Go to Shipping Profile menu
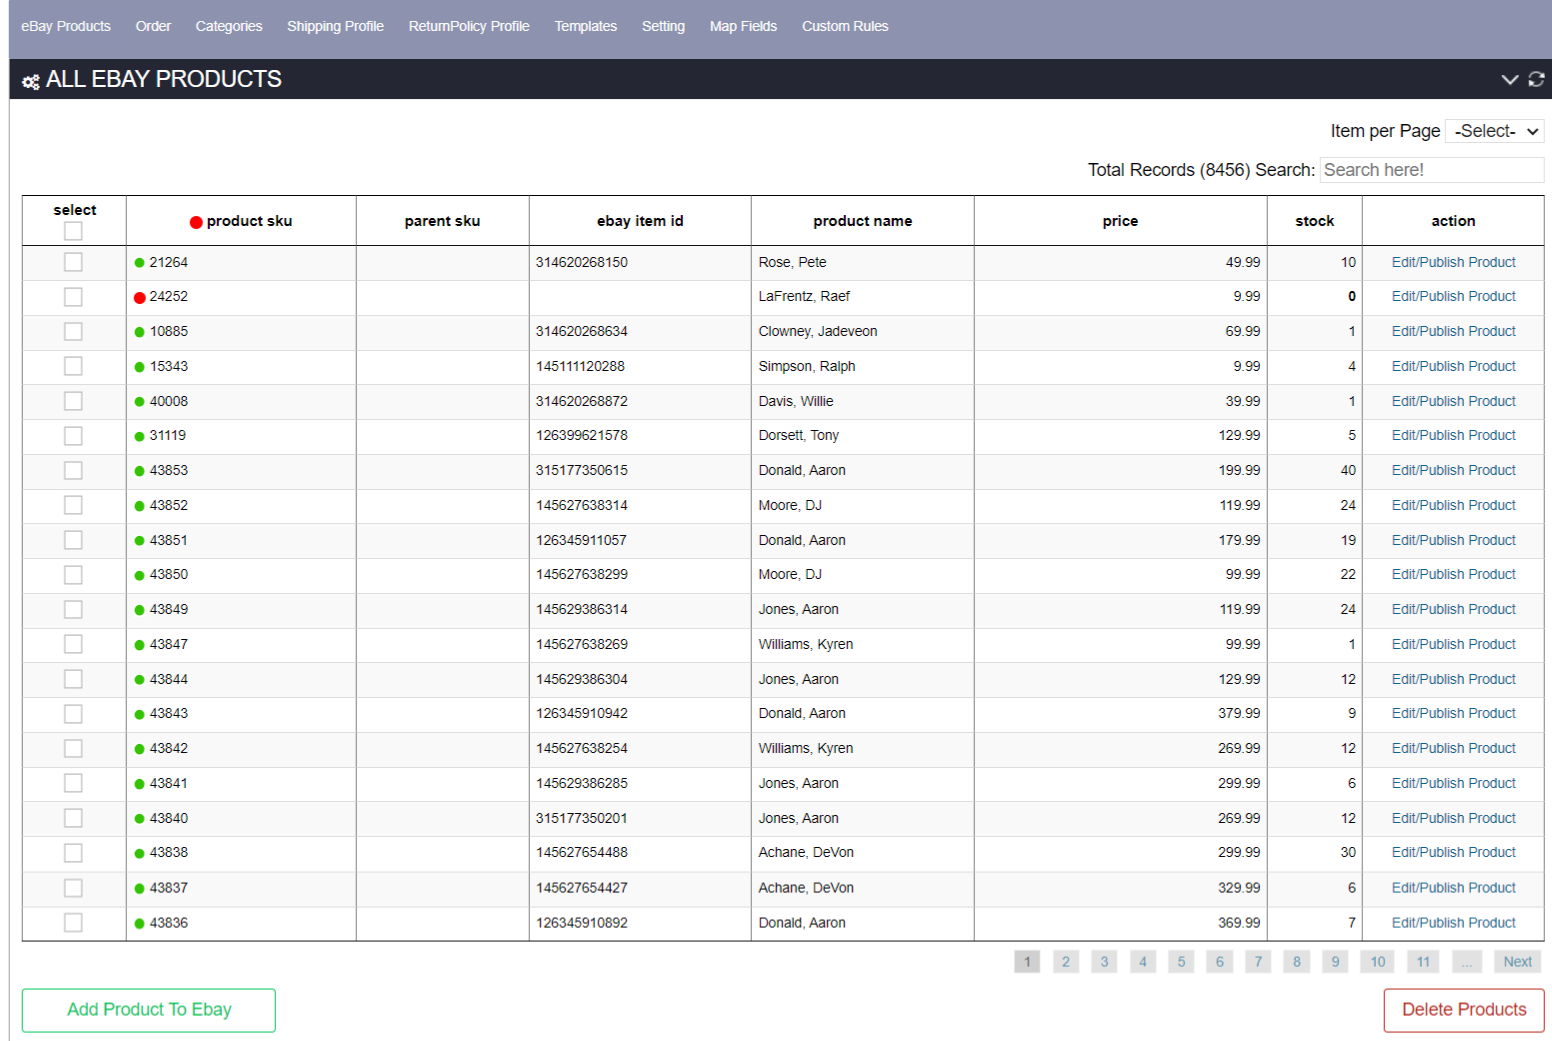Screen dimensions: 1552x1041 click(x=335, y=26)
